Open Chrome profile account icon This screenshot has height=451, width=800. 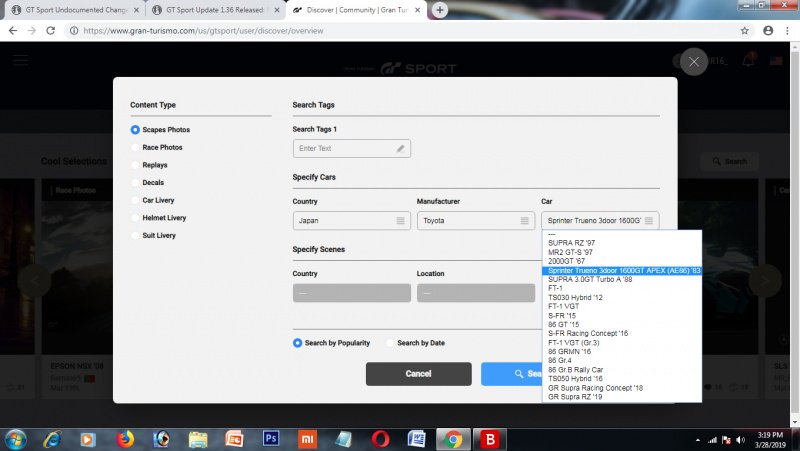(768, 31)
